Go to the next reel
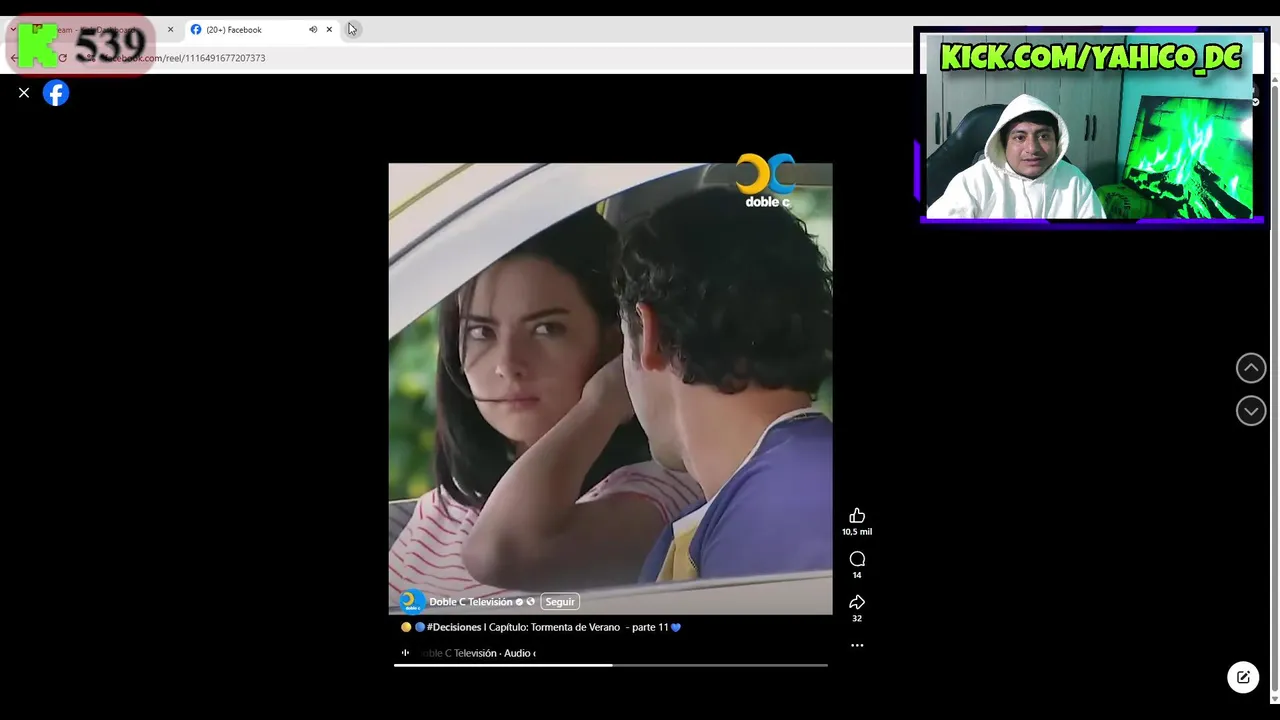The height and width of the screenshot is (720, 1280). tap(1251, 411)
